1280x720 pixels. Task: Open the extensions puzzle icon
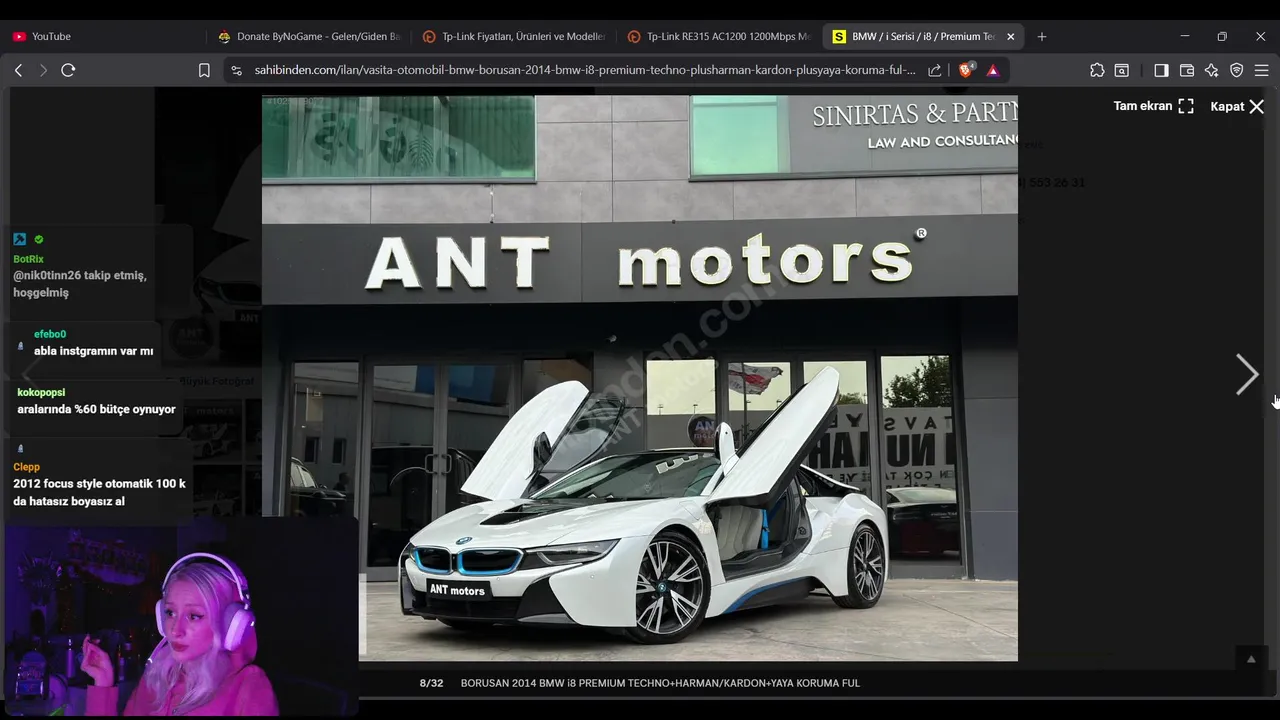(1097, 70)
